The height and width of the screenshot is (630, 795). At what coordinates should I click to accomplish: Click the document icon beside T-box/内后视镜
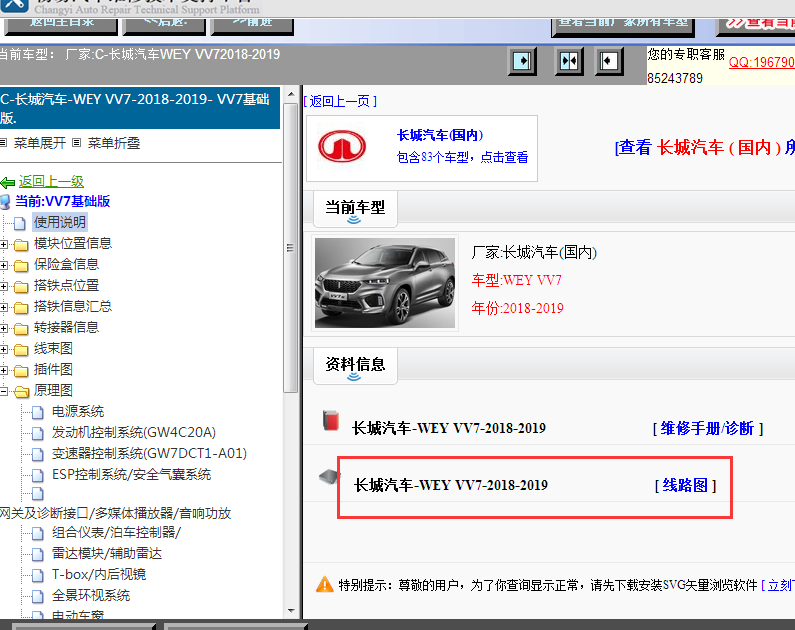(38, 575)
